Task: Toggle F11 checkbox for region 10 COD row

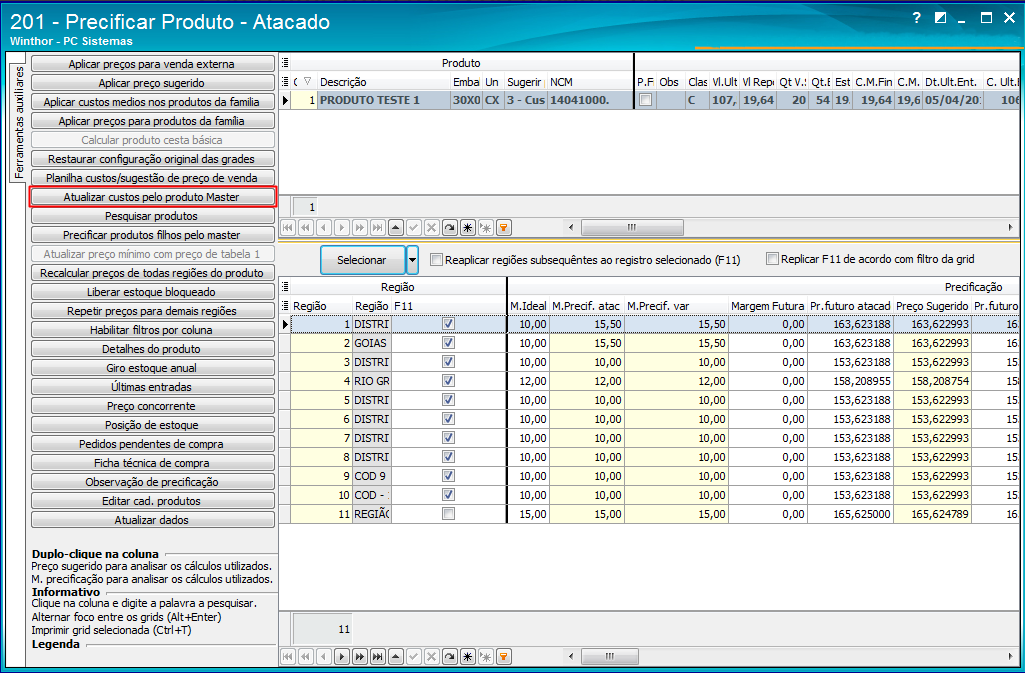Action: (448, 495)
